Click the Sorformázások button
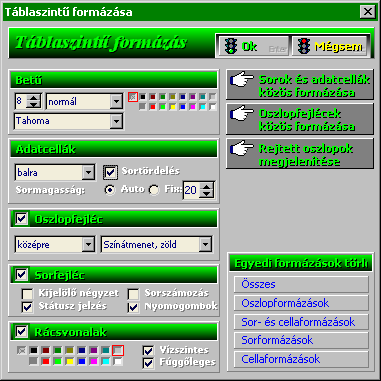Screen dimensions: 381x381 (x=301, y=340)
